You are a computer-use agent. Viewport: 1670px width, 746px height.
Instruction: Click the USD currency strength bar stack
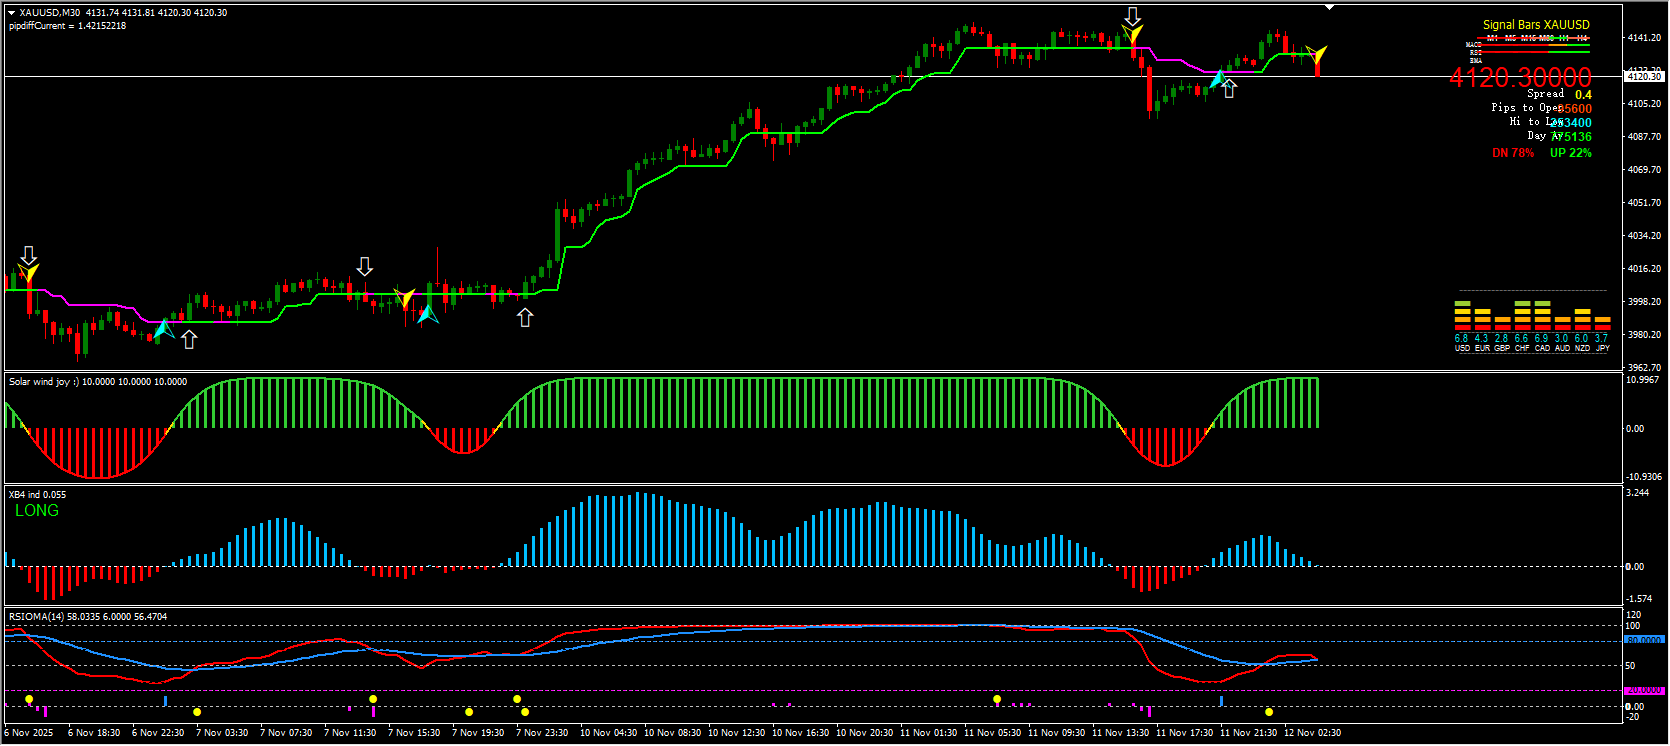click(1462, 315)
